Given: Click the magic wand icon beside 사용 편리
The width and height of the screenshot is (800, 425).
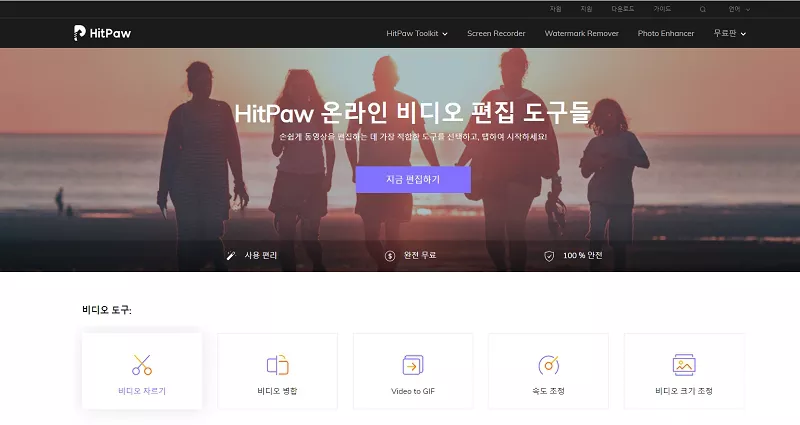Looking at the screenshot, I should (231, 256).
